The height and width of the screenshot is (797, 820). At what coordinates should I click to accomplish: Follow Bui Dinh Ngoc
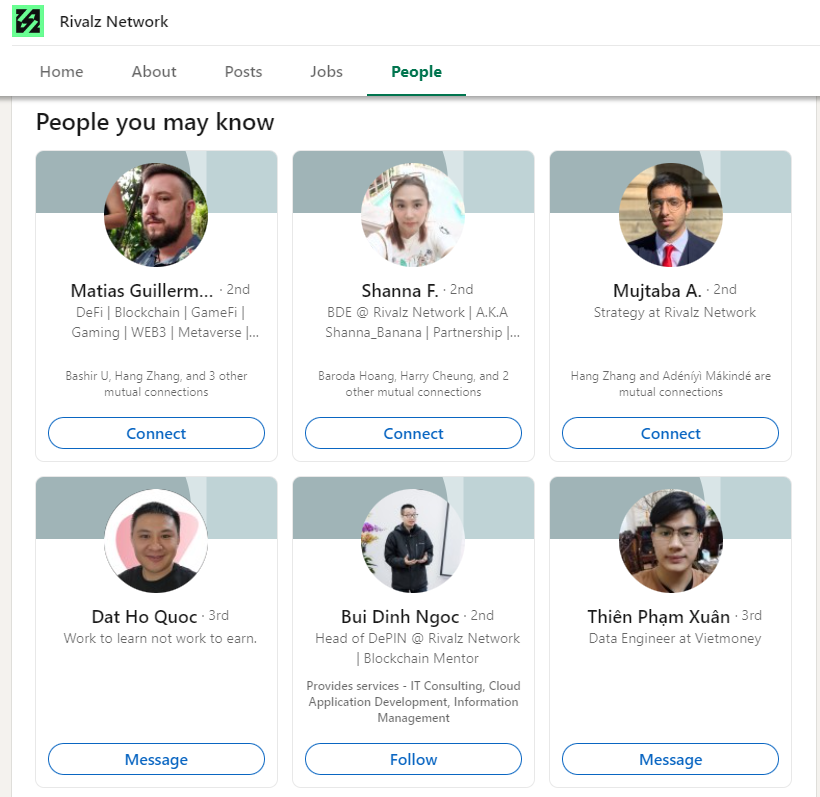(x=413, y=759)
